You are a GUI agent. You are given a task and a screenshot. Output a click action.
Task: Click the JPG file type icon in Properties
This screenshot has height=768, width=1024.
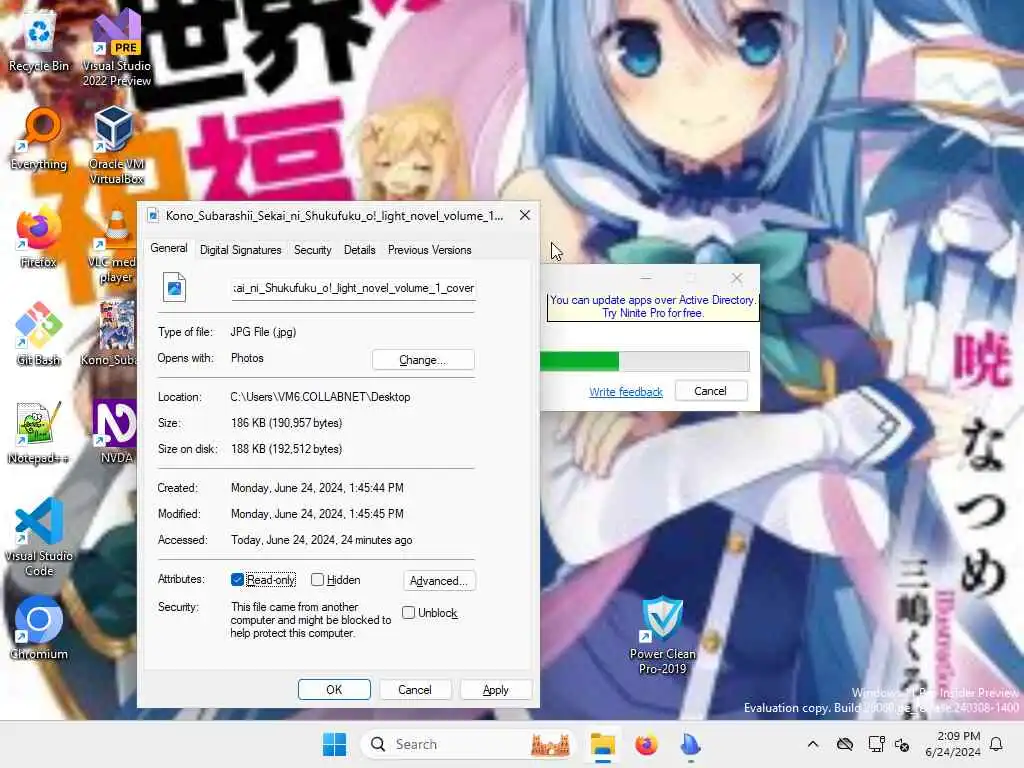click(174, 287)
